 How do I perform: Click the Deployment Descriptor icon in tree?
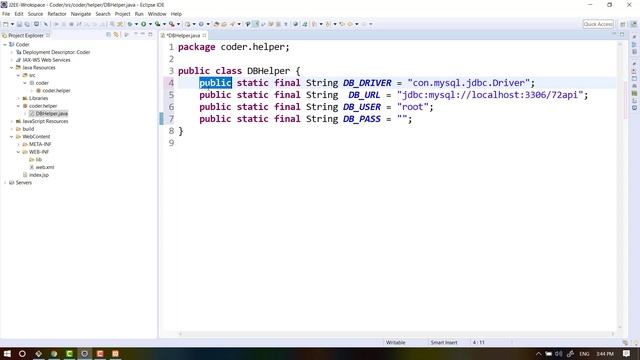[x=18, y=52]
